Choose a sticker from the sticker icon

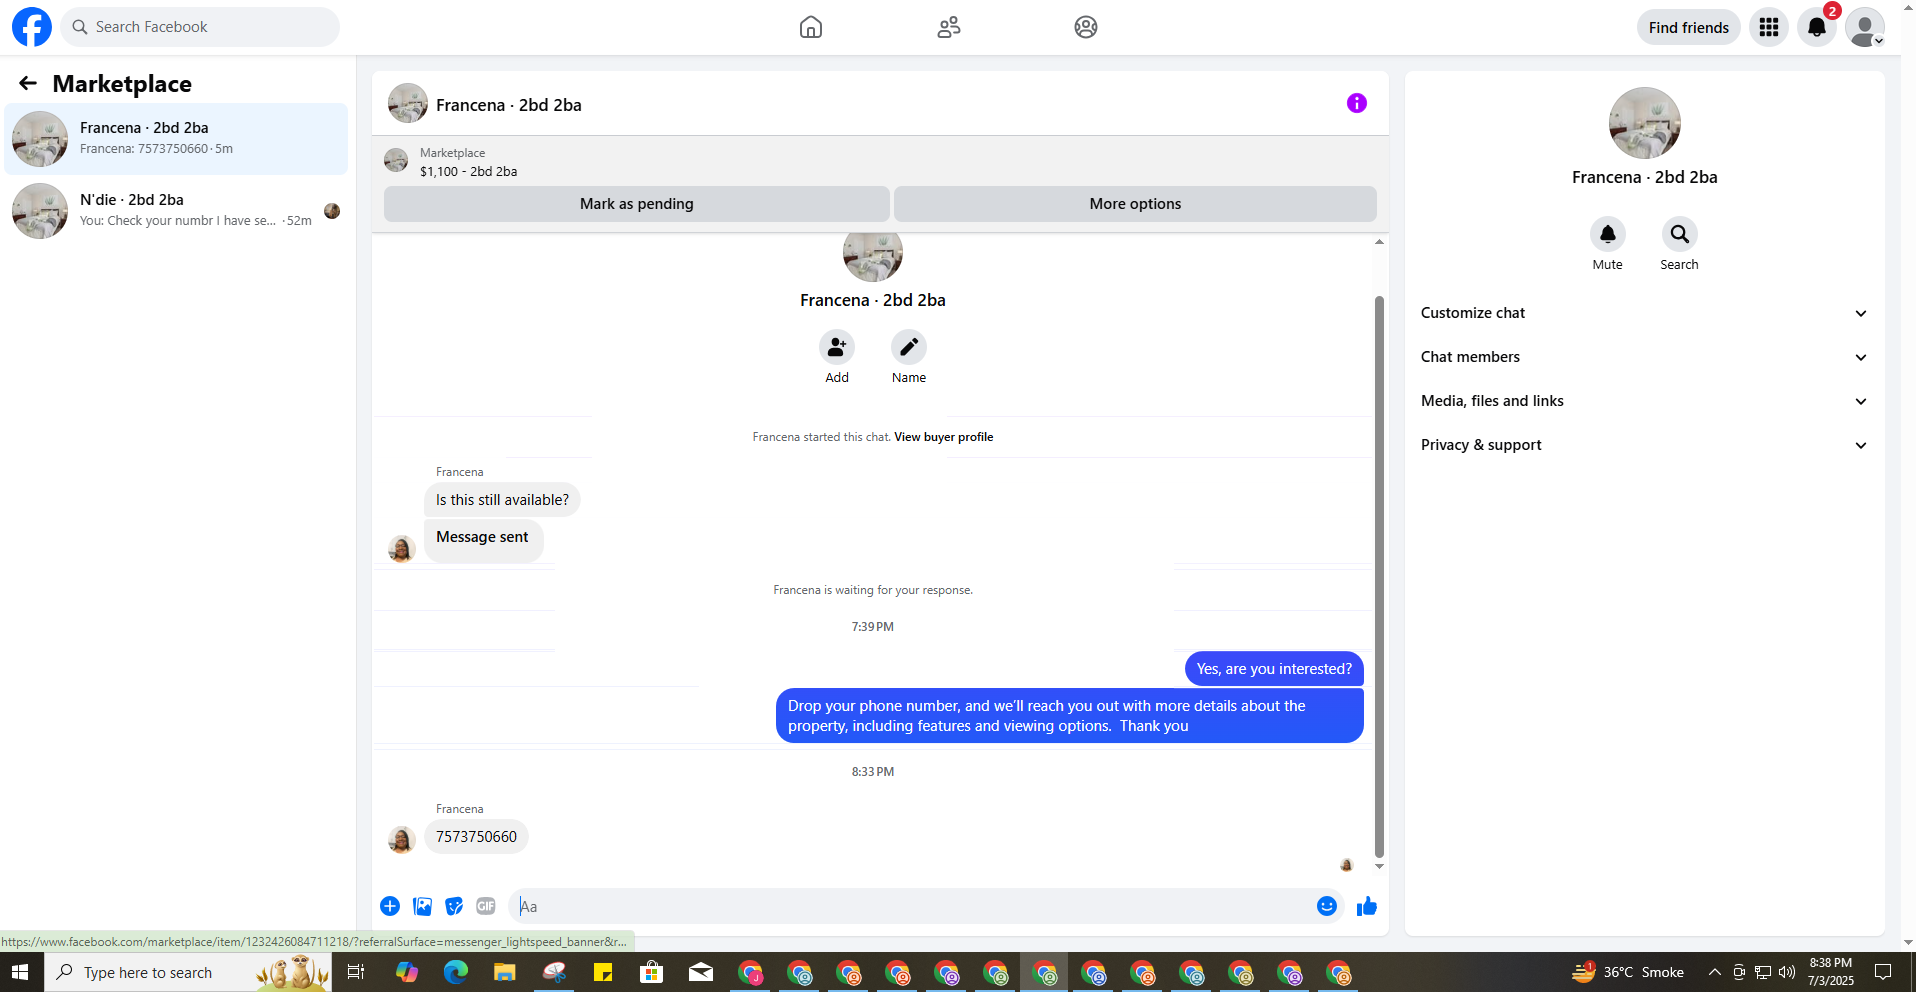(454, 906)
